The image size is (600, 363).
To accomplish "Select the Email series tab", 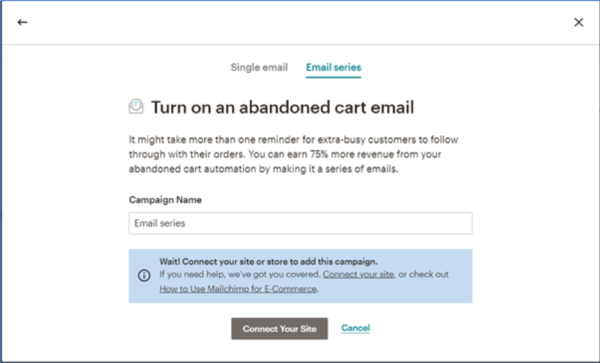I will coord(334,67).
